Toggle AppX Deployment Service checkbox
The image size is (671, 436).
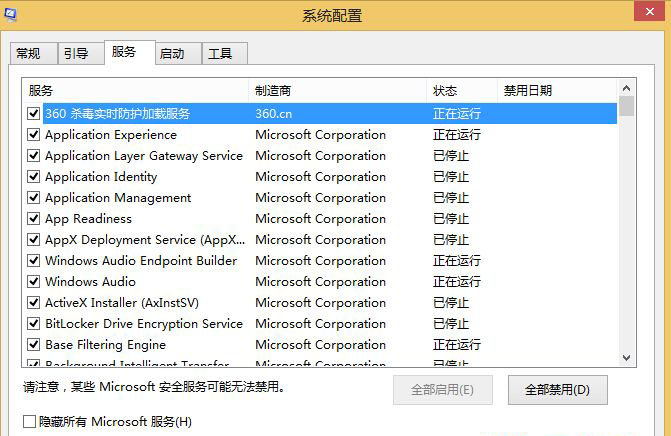pyautogui.click(x=33, y=239)
